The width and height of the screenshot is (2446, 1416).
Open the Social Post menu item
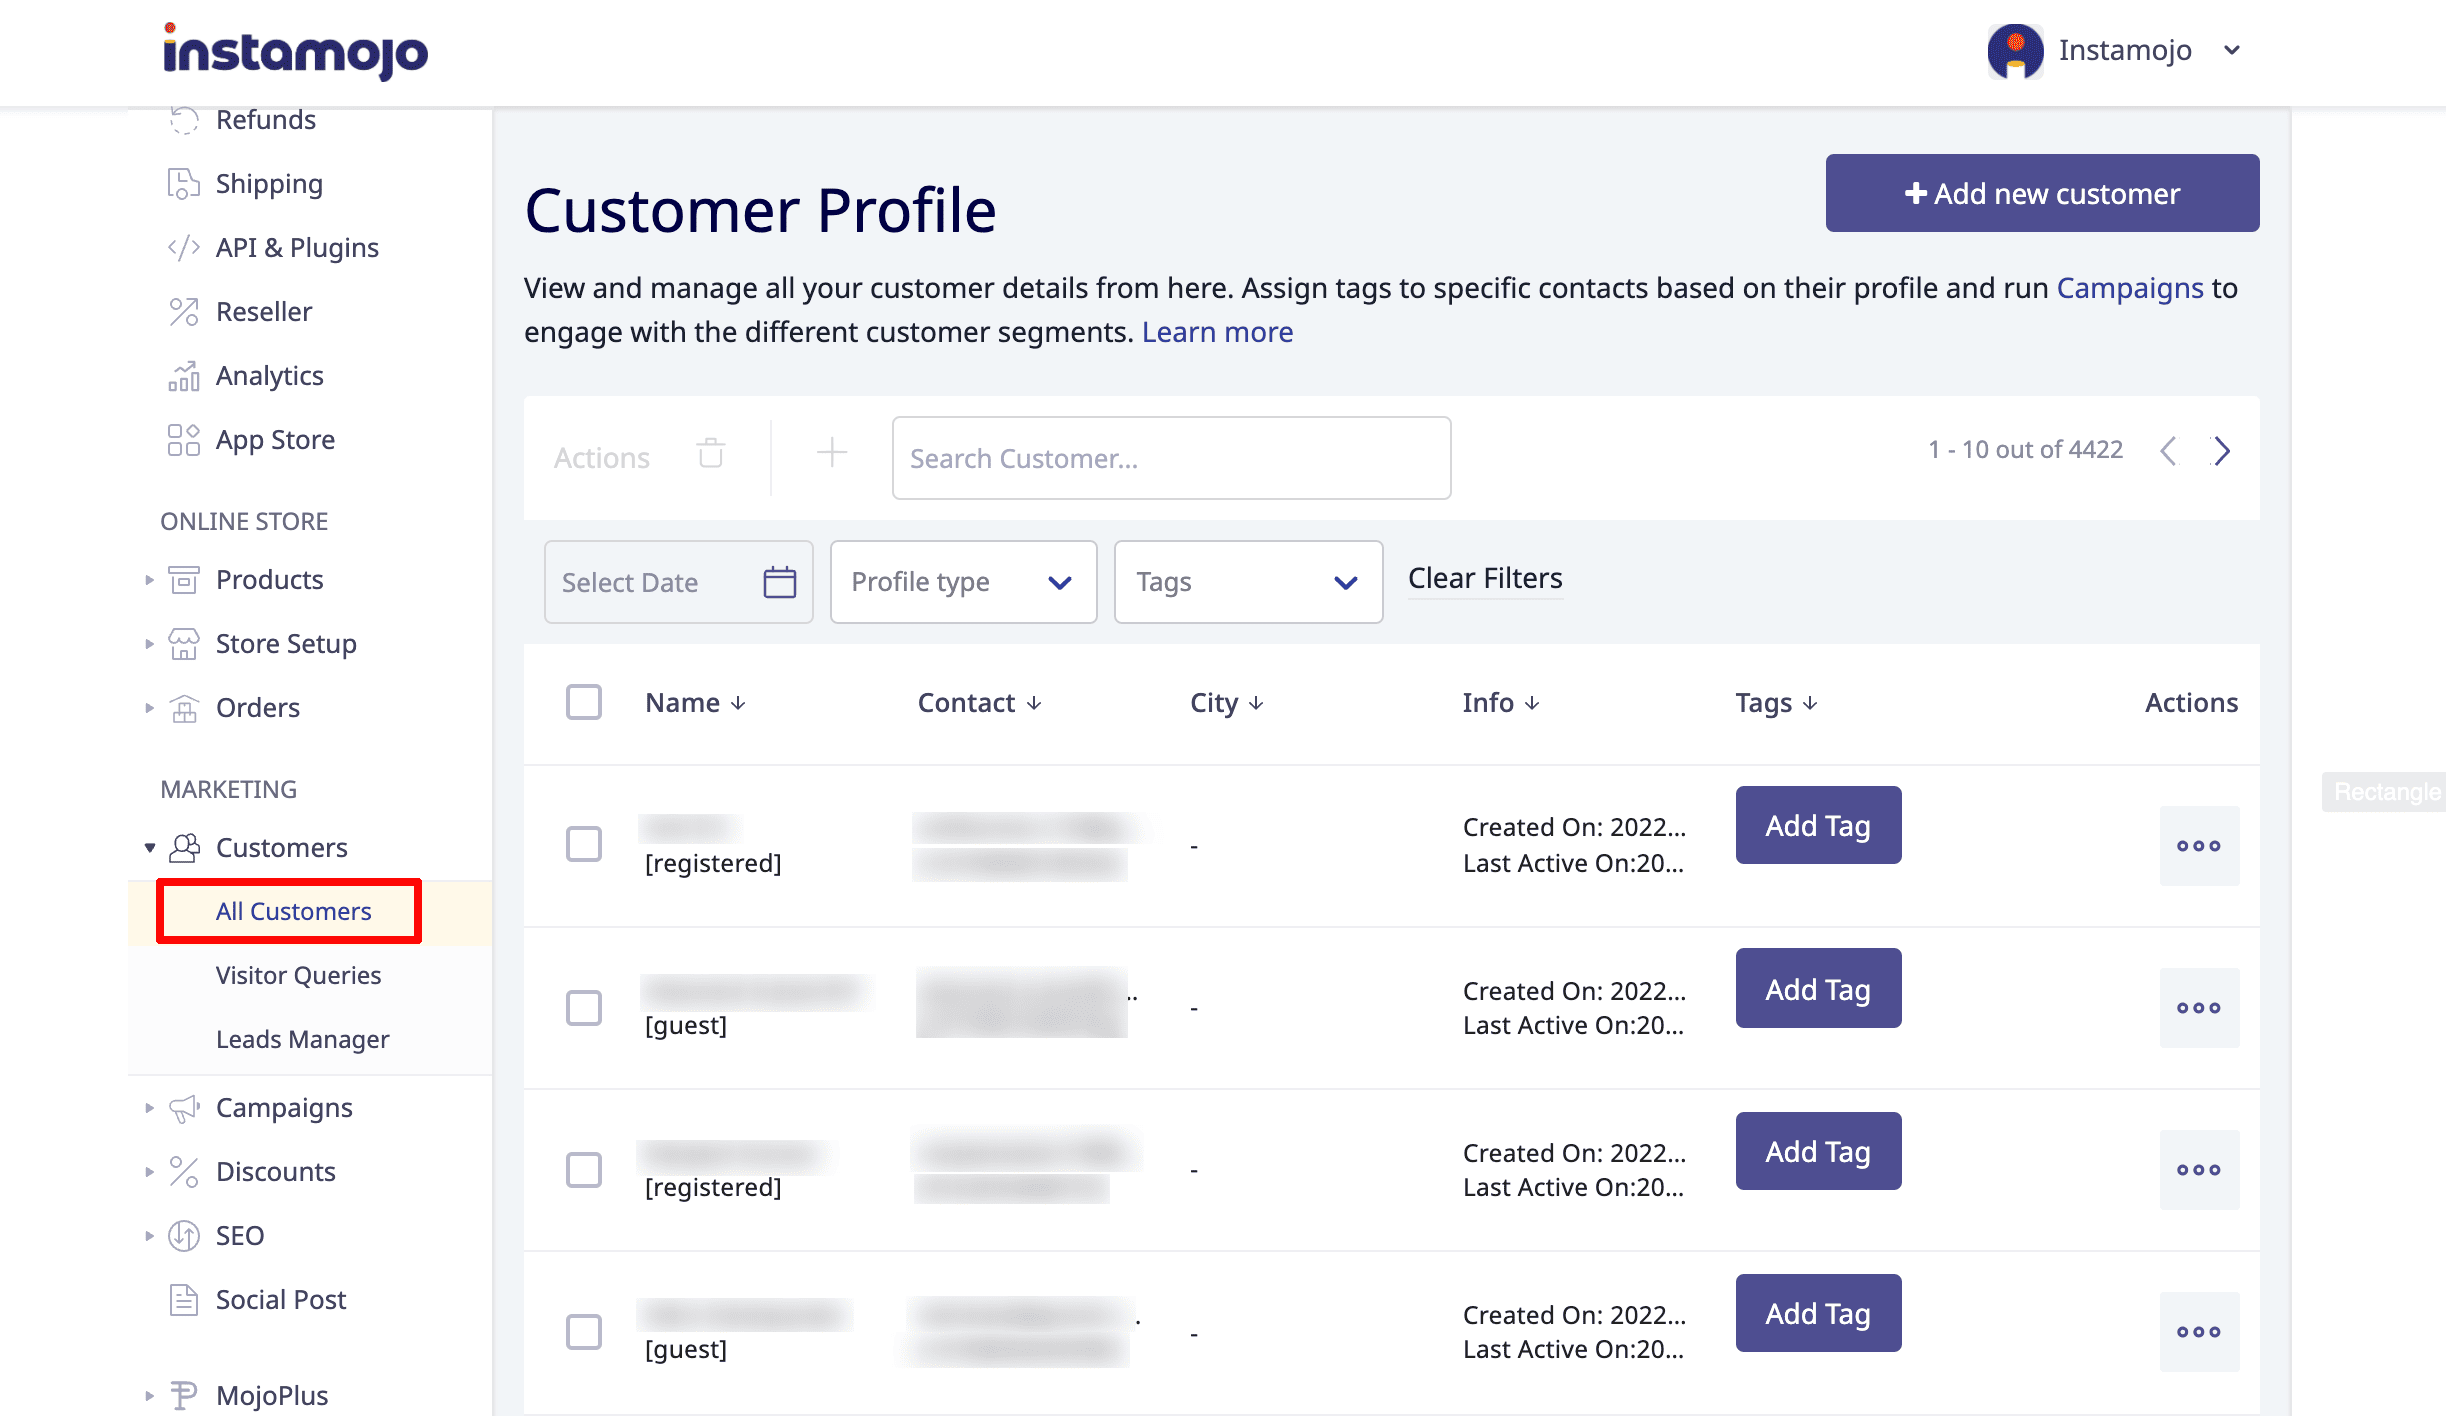coord(280,1300)
